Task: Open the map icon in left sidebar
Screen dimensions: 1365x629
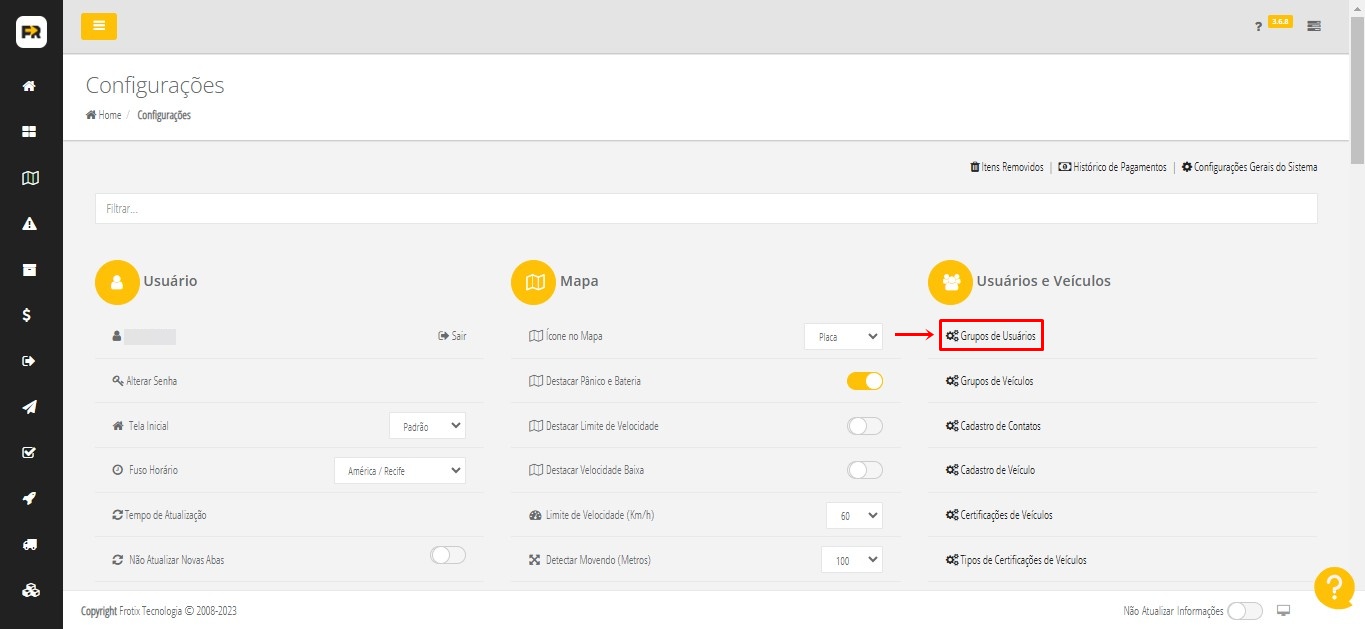Action: (x=30, y=178)
